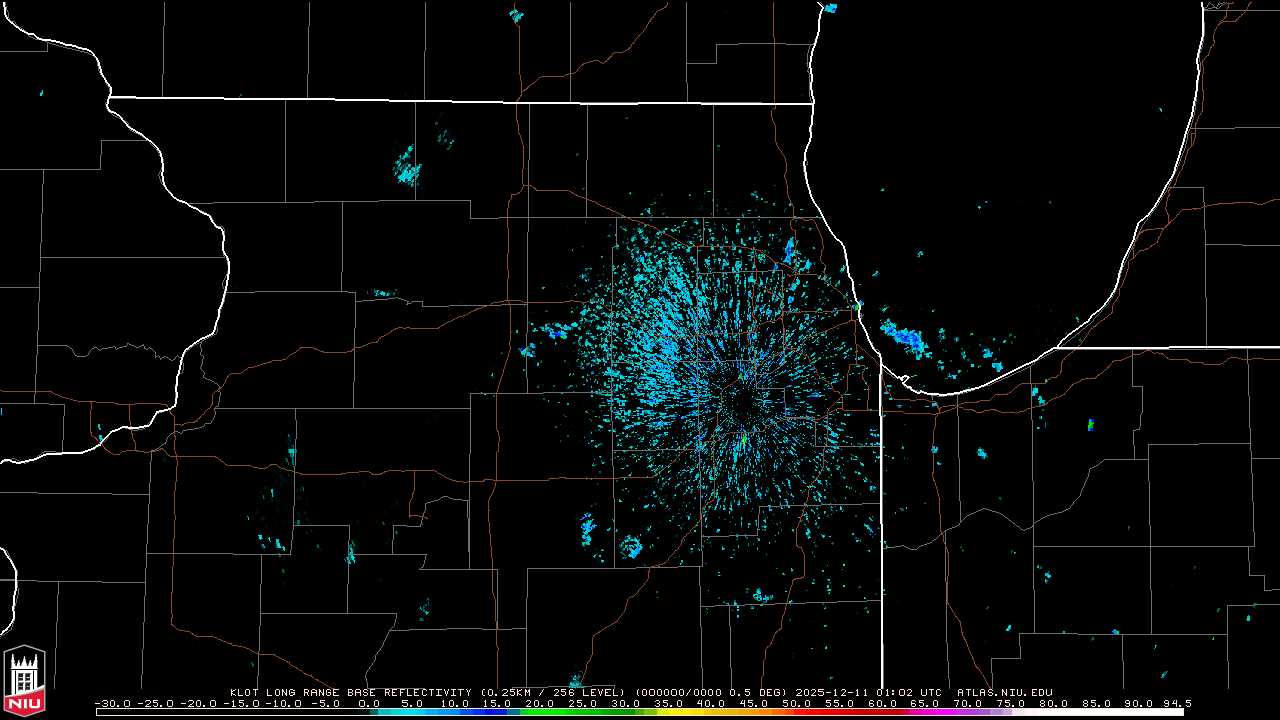The image size is (1280, 720).
Task: Click the 20.0 dBZ green color on scale
Action: coord(540,712)
